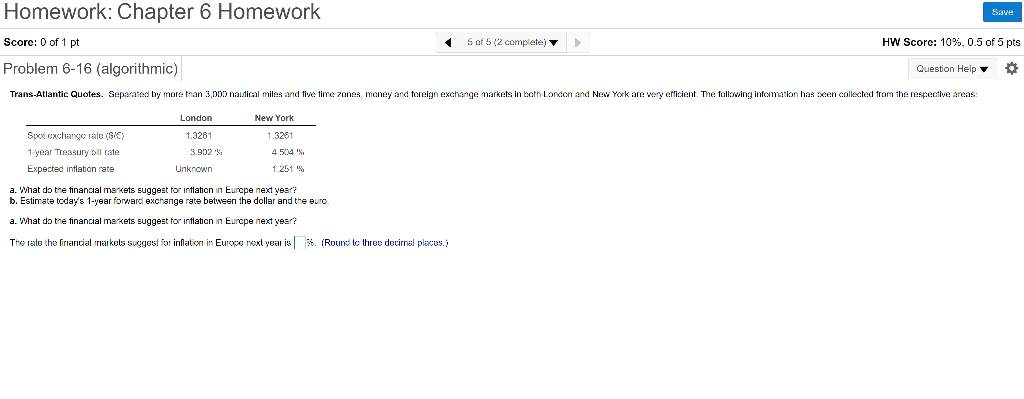This screenshot has width=1024, height=399.
Task: Click the 'Score: 0 of 1 pt' label
Action: tap(42, 42)
